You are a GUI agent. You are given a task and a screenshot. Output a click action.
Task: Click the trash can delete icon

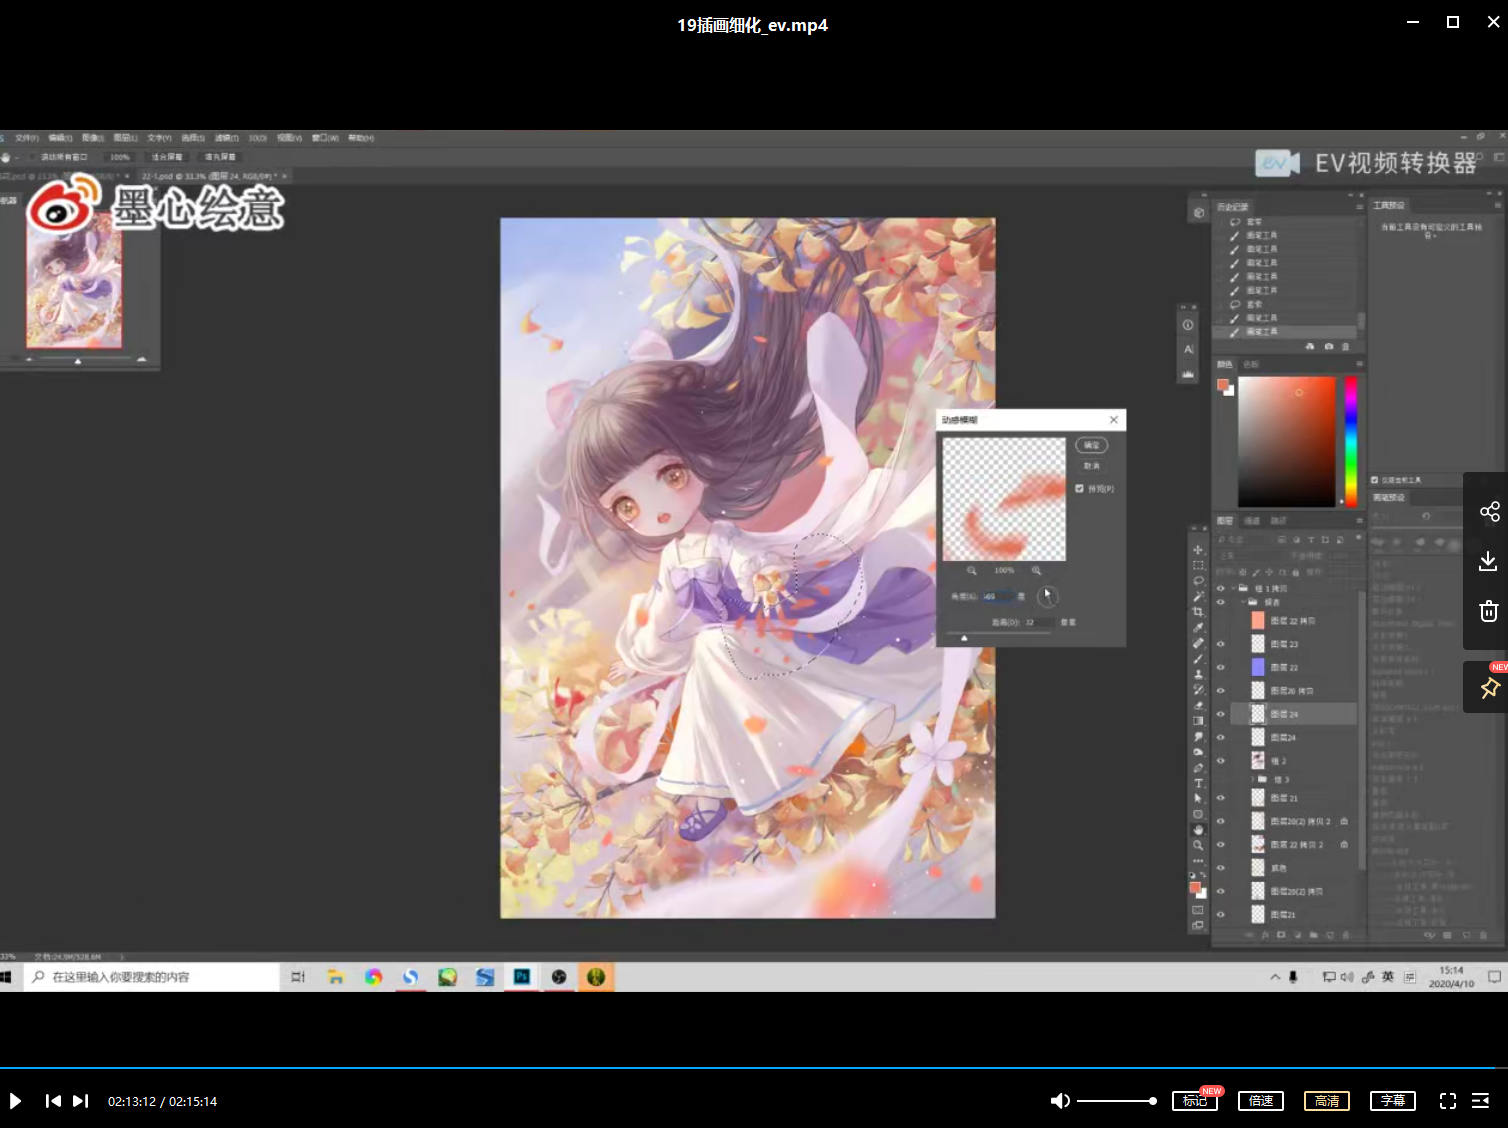[x=1488, y=611]
